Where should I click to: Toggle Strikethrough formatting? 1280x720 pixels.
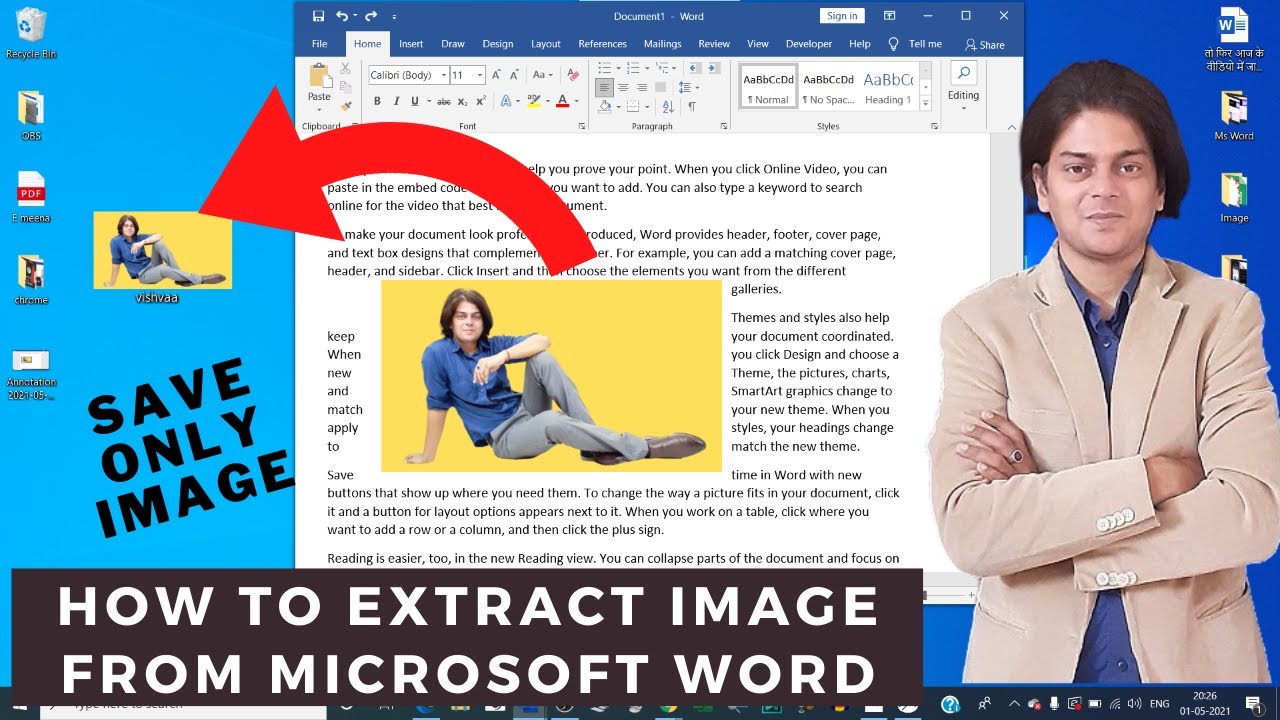[x=444, y=101]
